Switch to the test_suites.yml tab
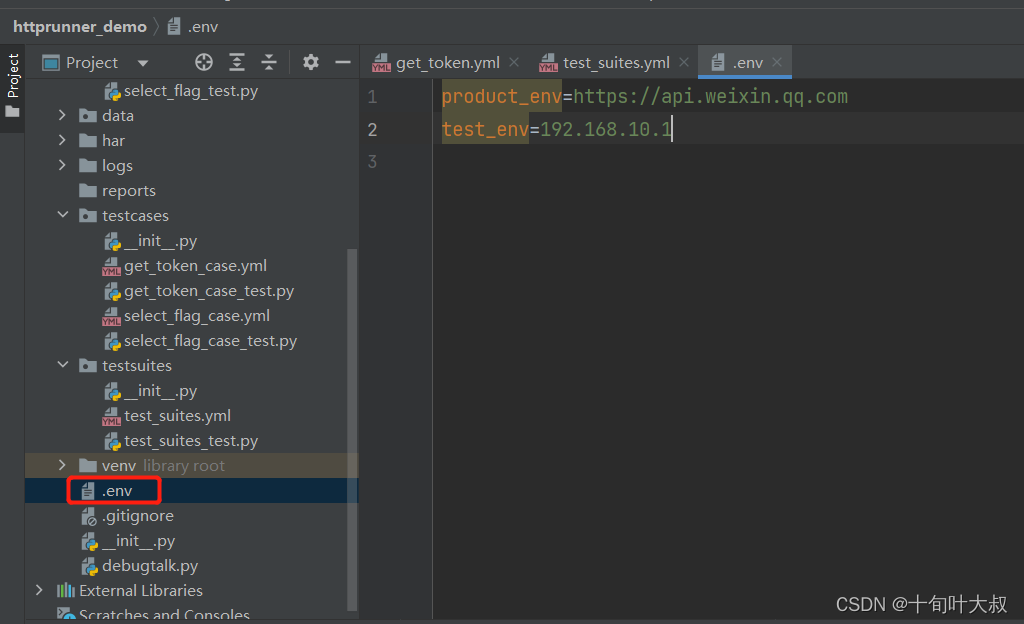The image size is (1024, 624). 616,63
